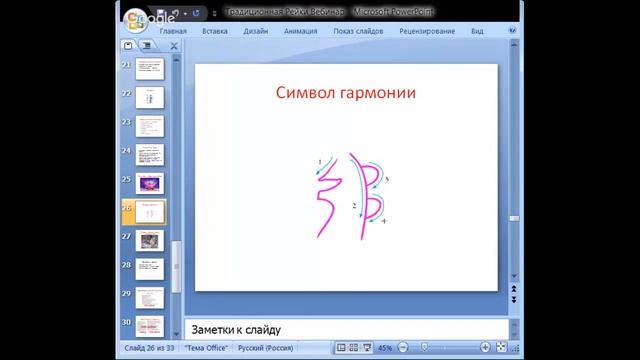
Task: Click the zoom out minus button
Action: pyautogui.click(x=403, y=348)
